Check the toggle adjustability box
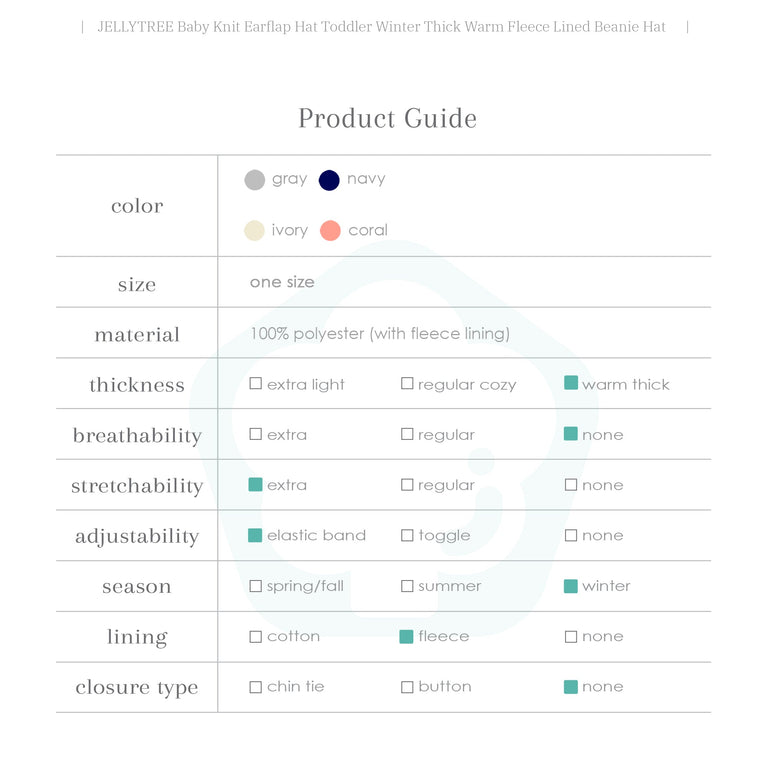The image size is (770, 770). click(x=407, y=535)
